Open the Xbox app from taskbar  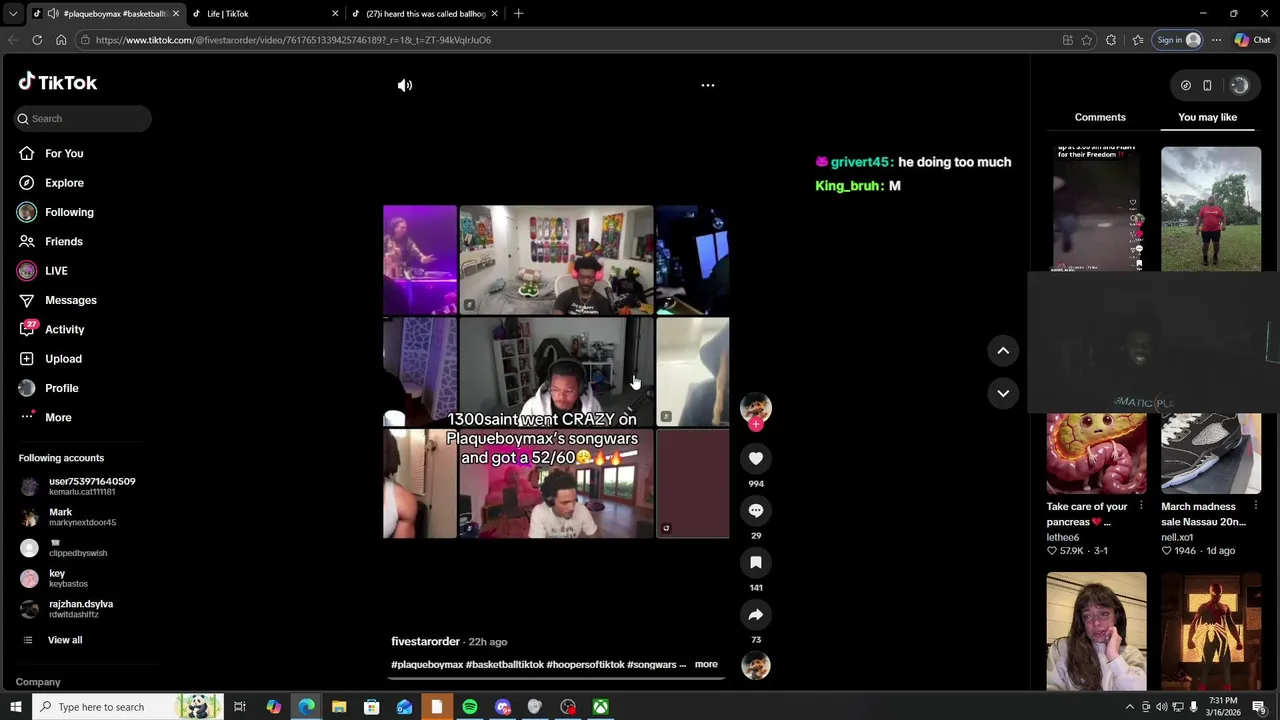point(601,707)
